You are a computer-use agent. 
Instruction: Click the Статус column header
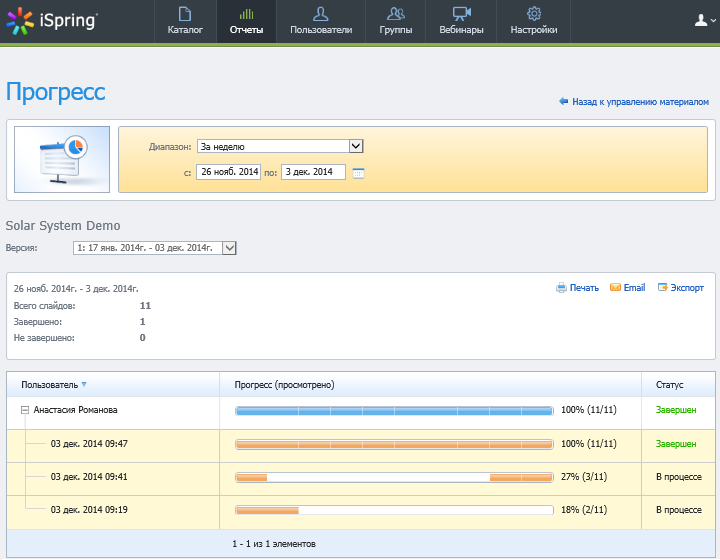coord(669,385)
